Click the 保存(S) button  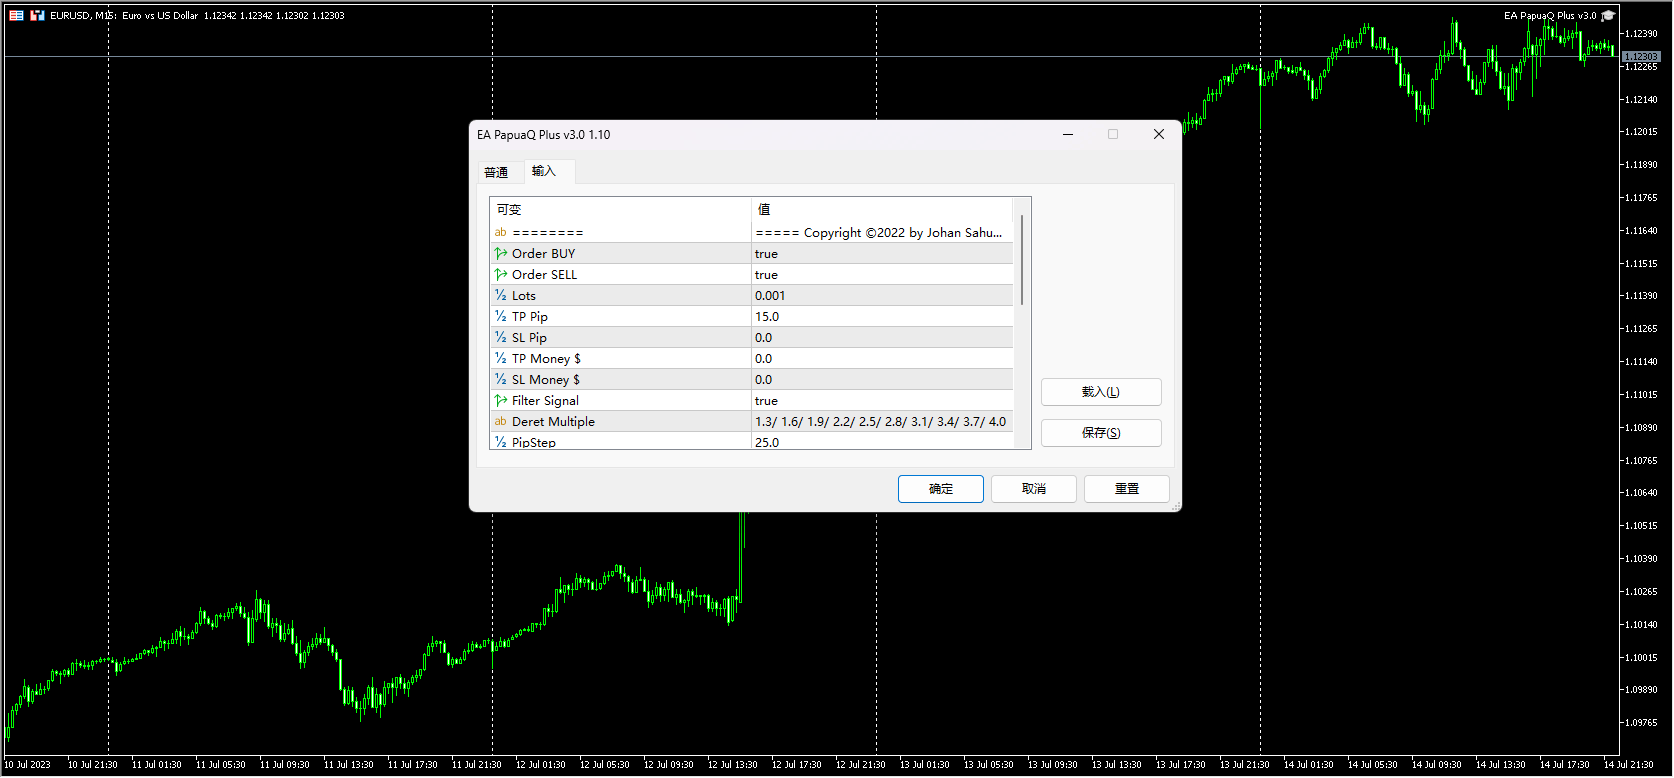coord(1100,433)
